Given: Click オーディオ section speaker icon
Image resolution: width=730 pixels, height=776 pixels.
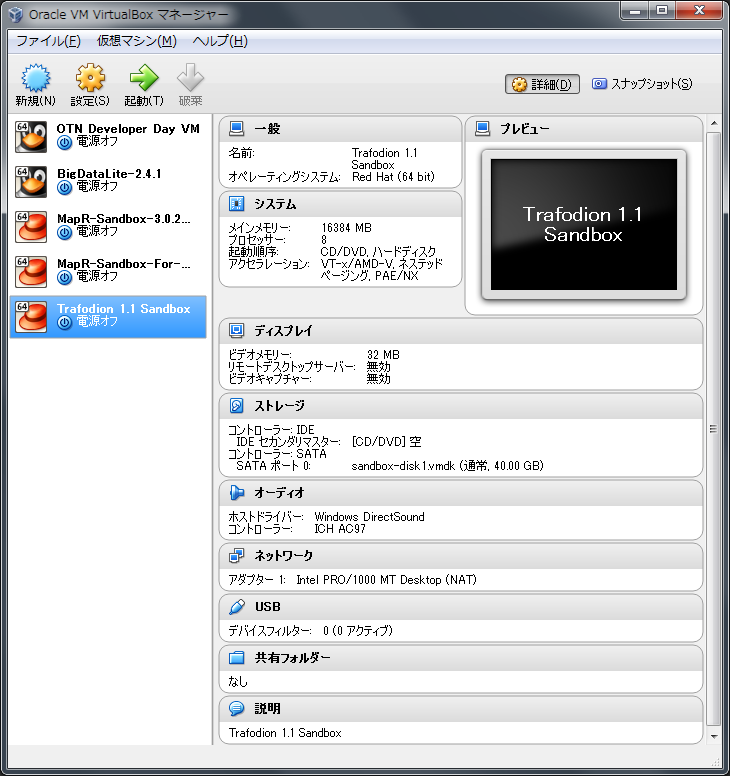Looking at the screenshot, I should click(236, 492).
